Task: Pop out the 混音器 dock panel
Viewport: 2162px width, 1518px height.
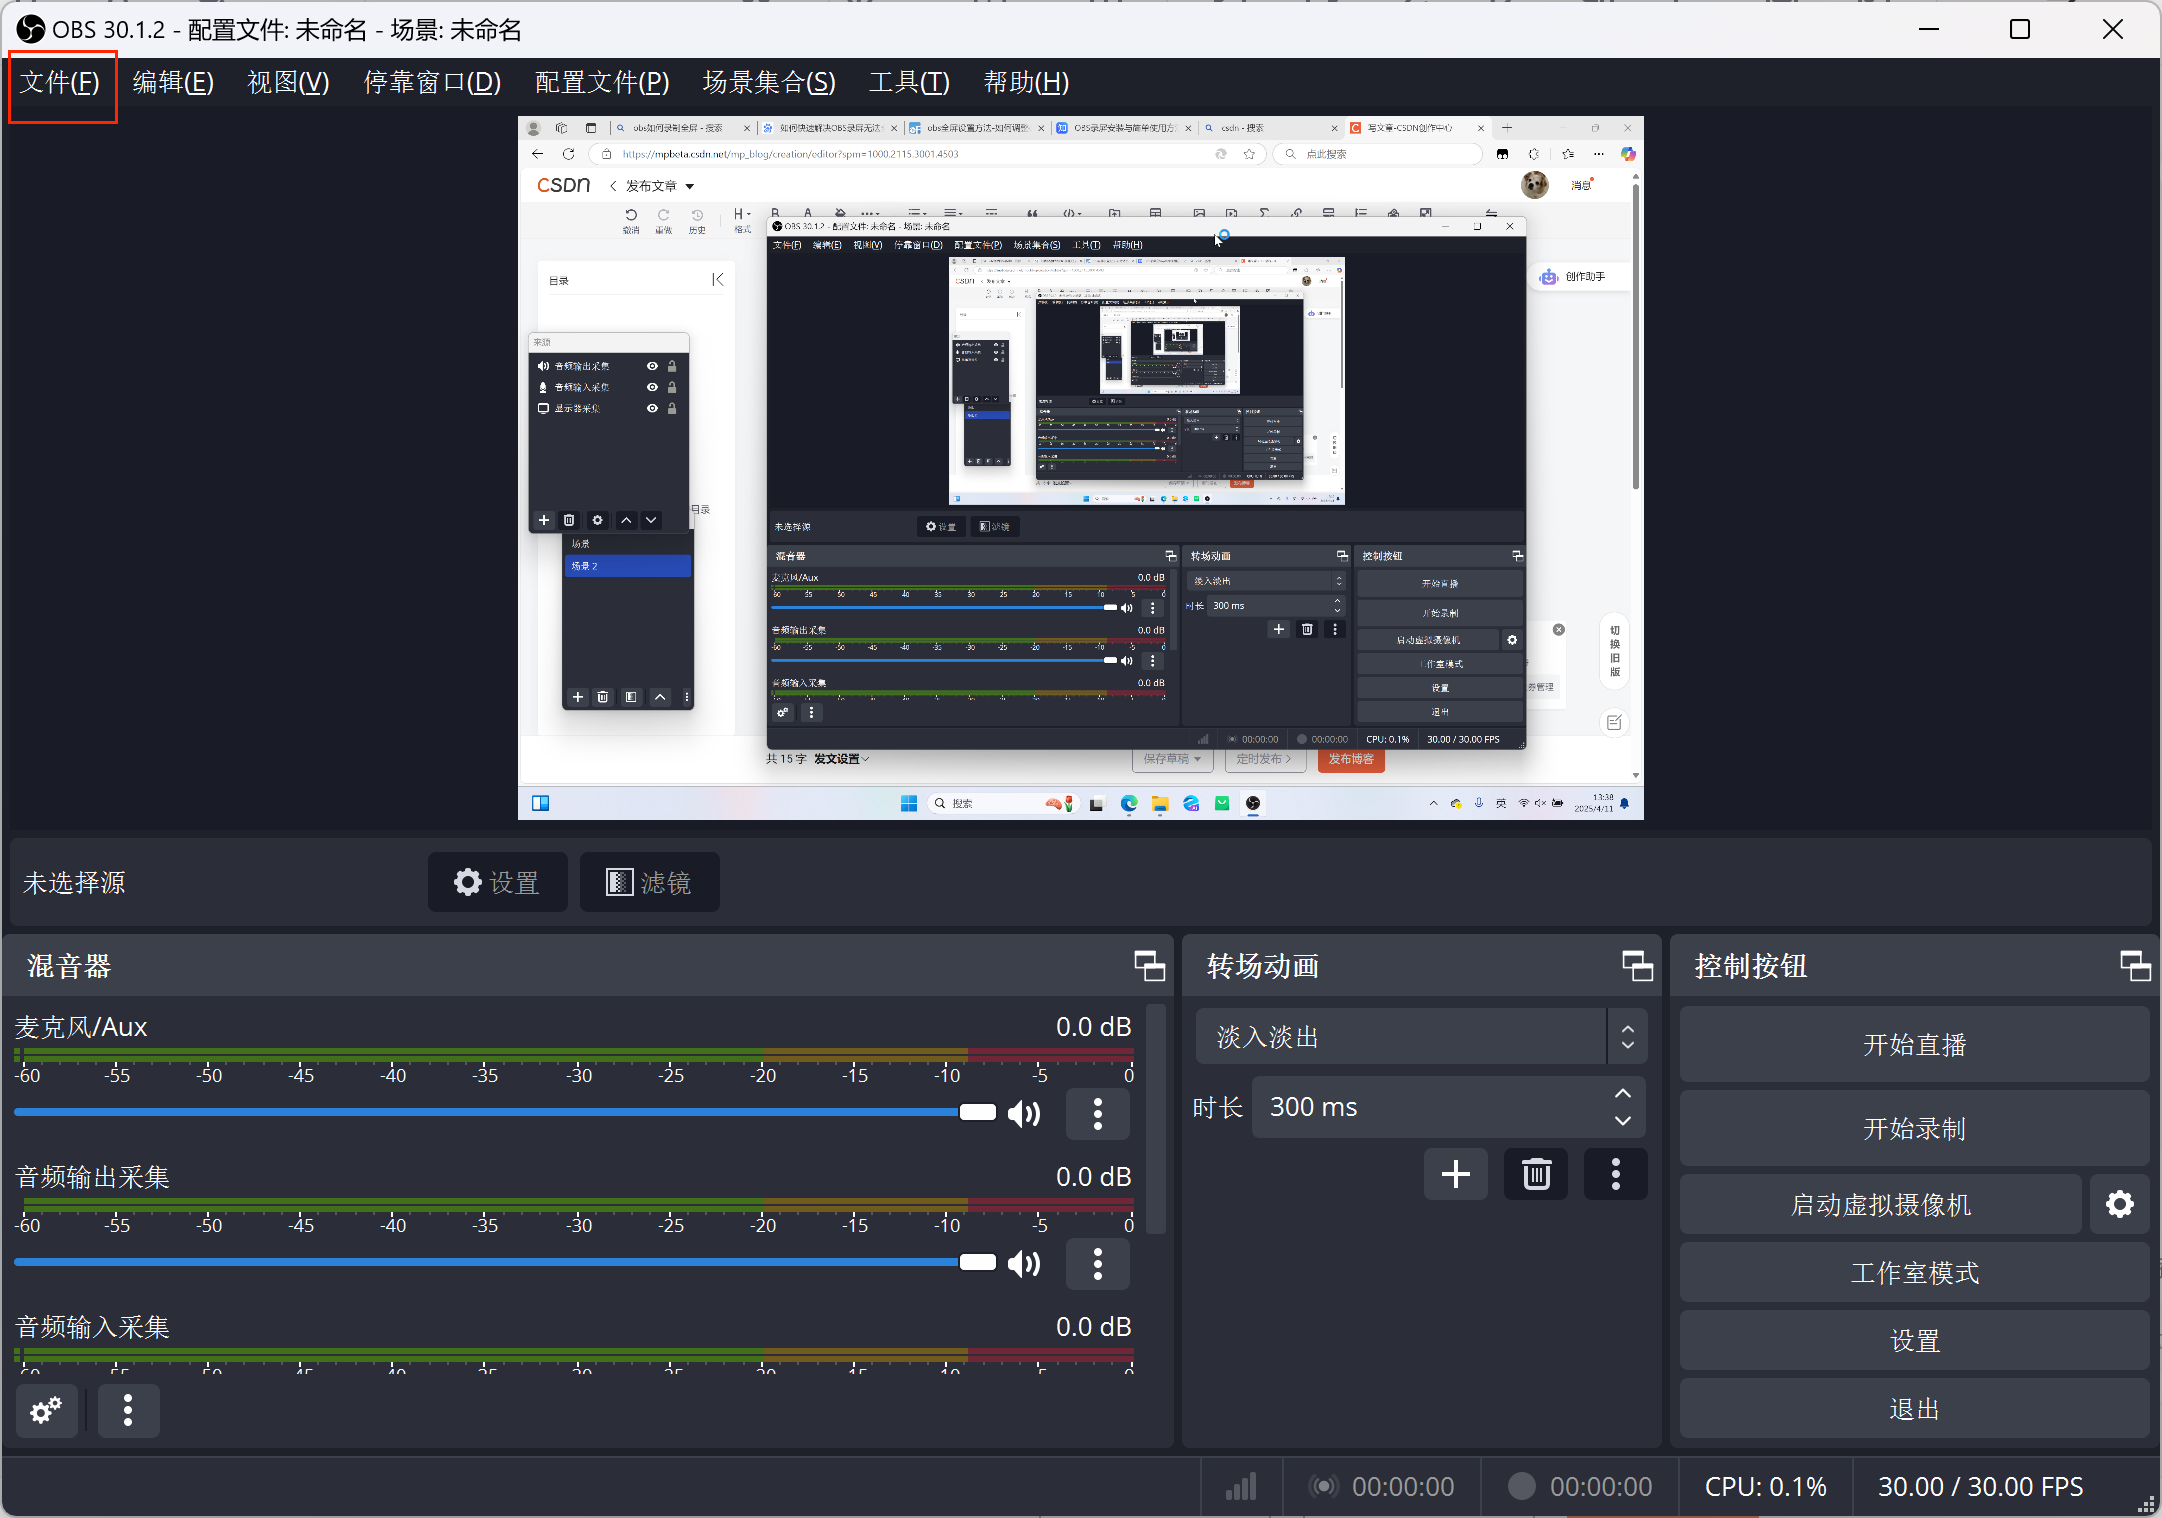Action: coord(1149,966)
